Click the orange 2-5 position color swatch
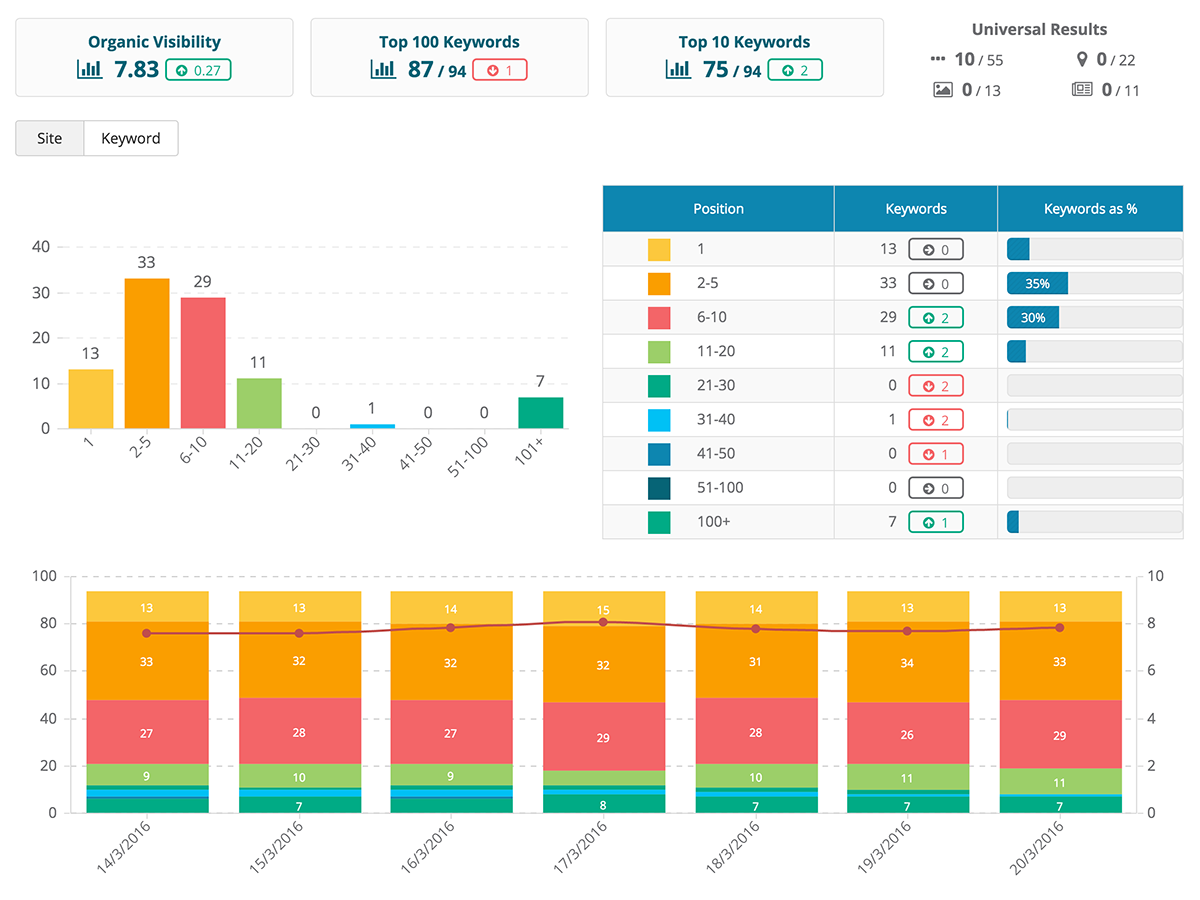This screenshot has width=1200, height=900. 659,284
